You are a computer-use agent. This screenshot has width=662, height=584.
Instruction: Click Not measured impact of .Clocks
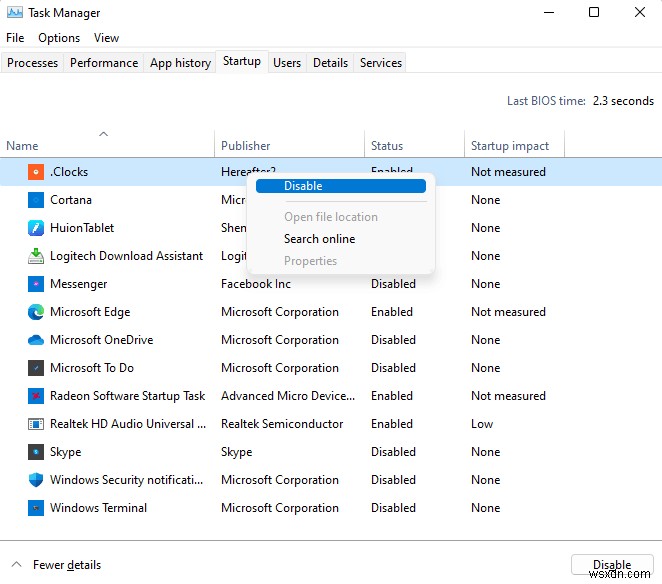click(508, 172)
